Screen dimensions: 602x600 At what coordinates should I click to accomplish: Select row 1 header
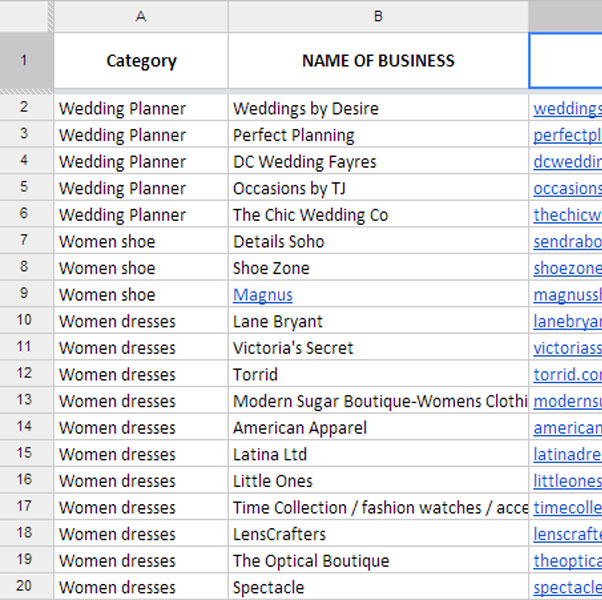[25, 60]
